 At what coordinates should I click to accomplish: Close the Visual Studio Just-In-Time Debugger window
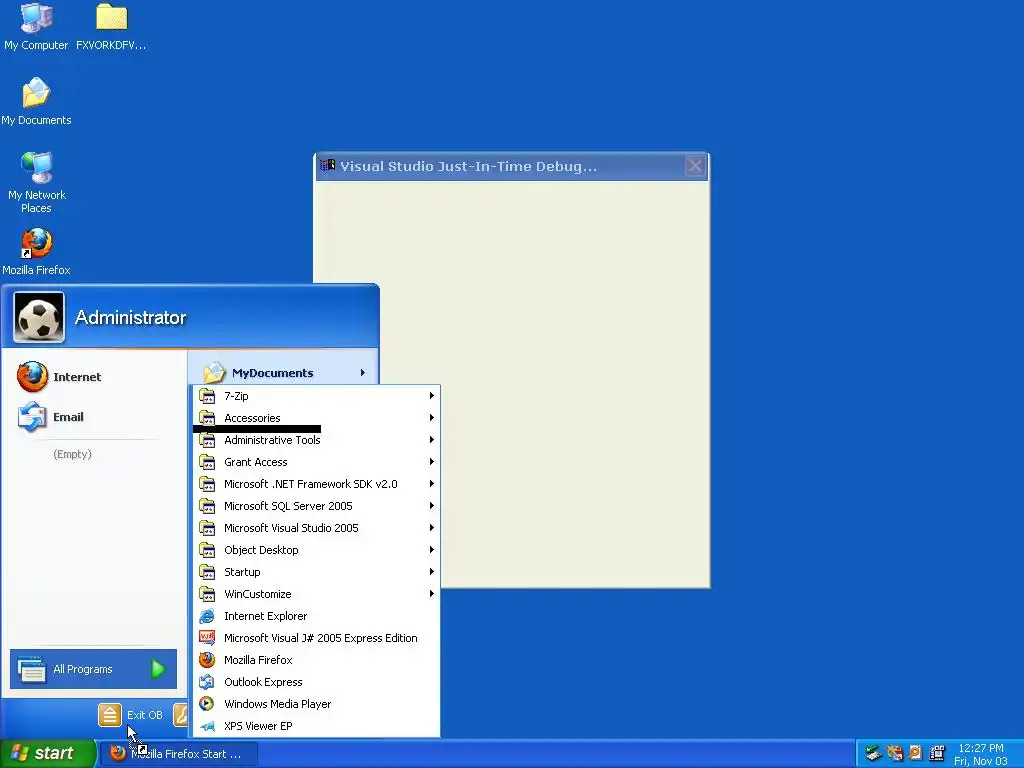click(x=695, y=166)
